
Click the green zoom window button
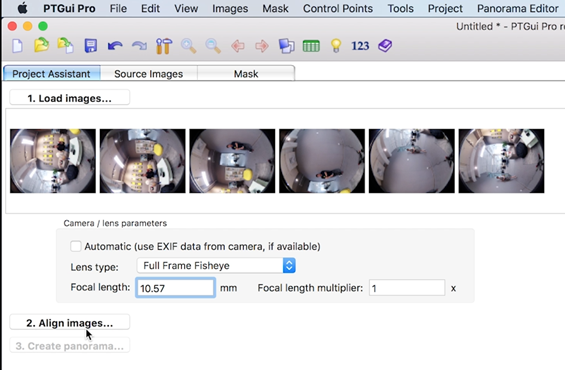43,26
